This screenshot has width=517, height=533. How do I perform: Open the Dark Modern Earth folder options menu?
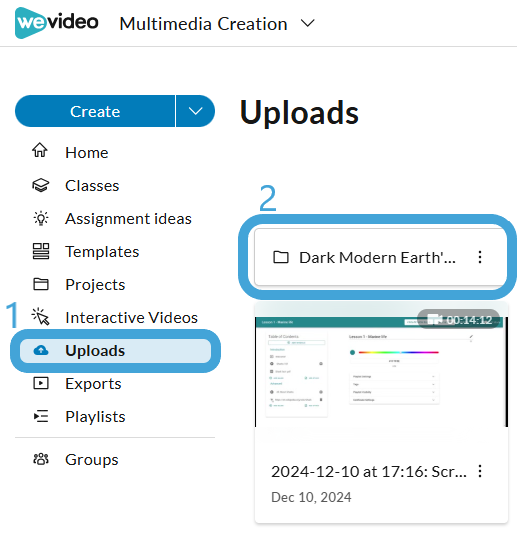(480, 257)
